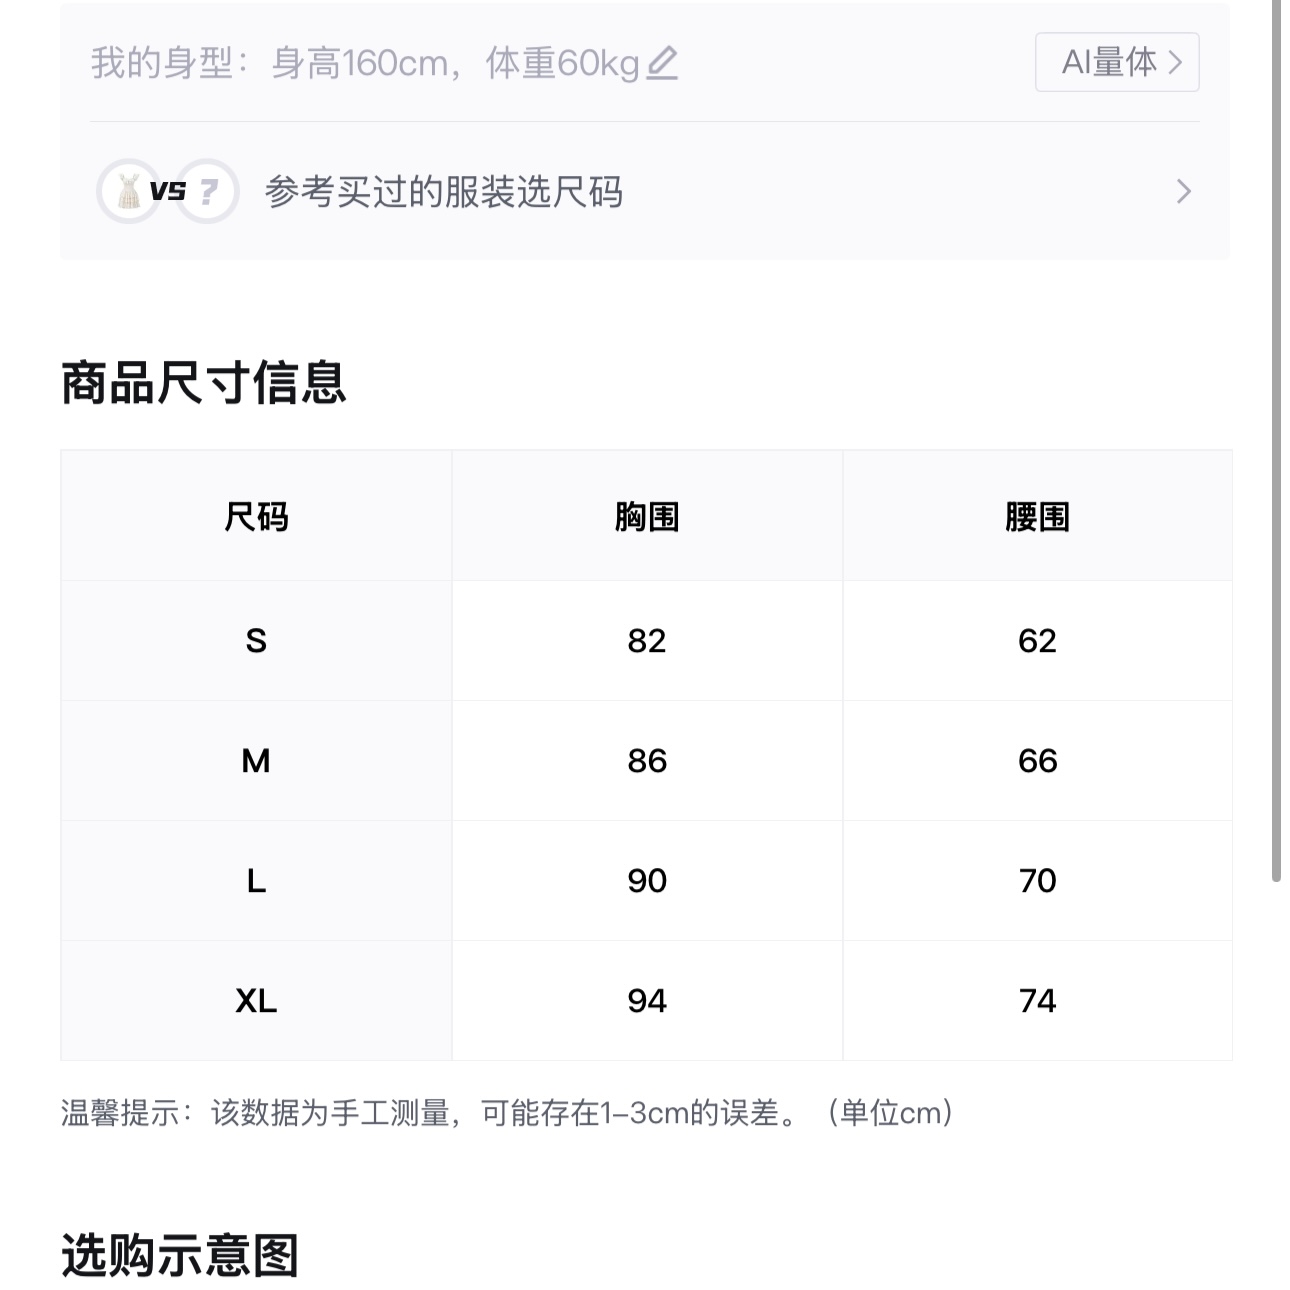Choose size L row in table
Image resolution: width=1290 pixels, height=1290 pixels.
tap(646, 881)
